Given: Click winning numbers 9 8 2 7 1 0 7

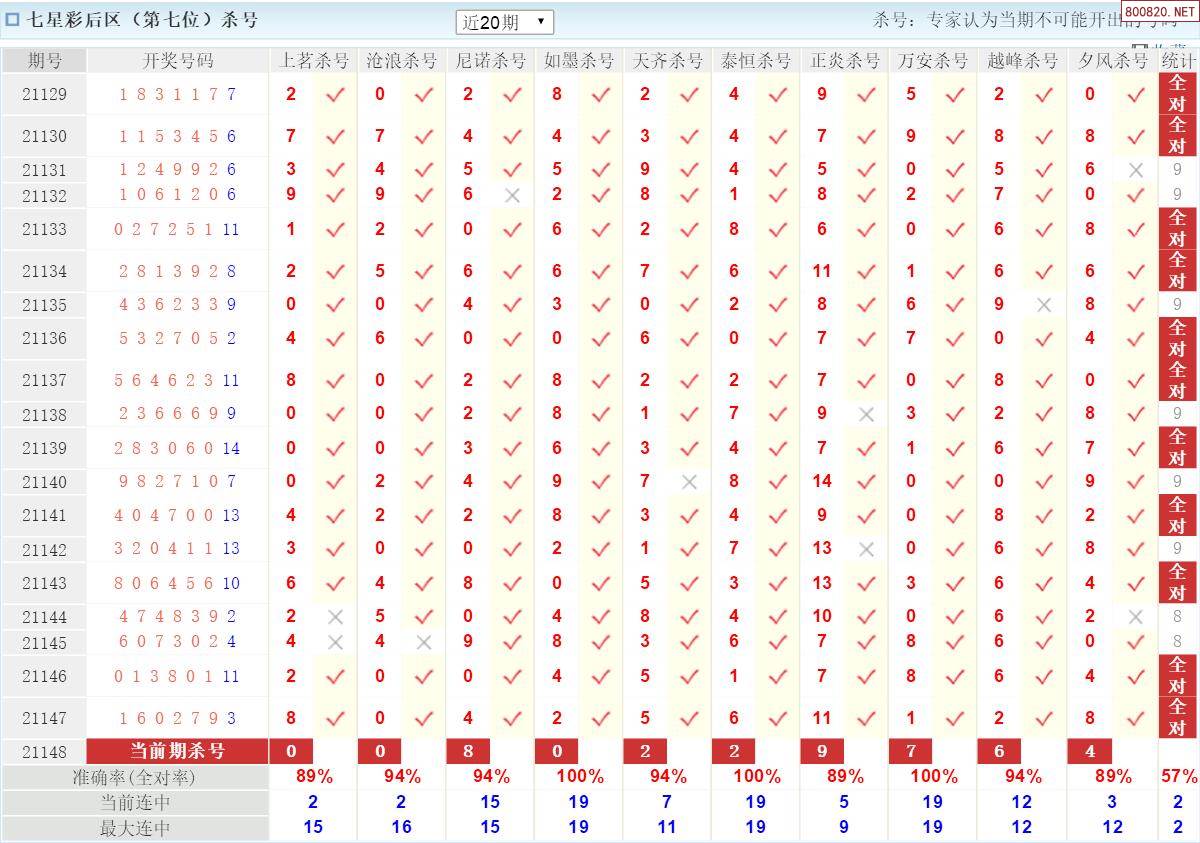Looking at the screenshot, I should (178, 482).
